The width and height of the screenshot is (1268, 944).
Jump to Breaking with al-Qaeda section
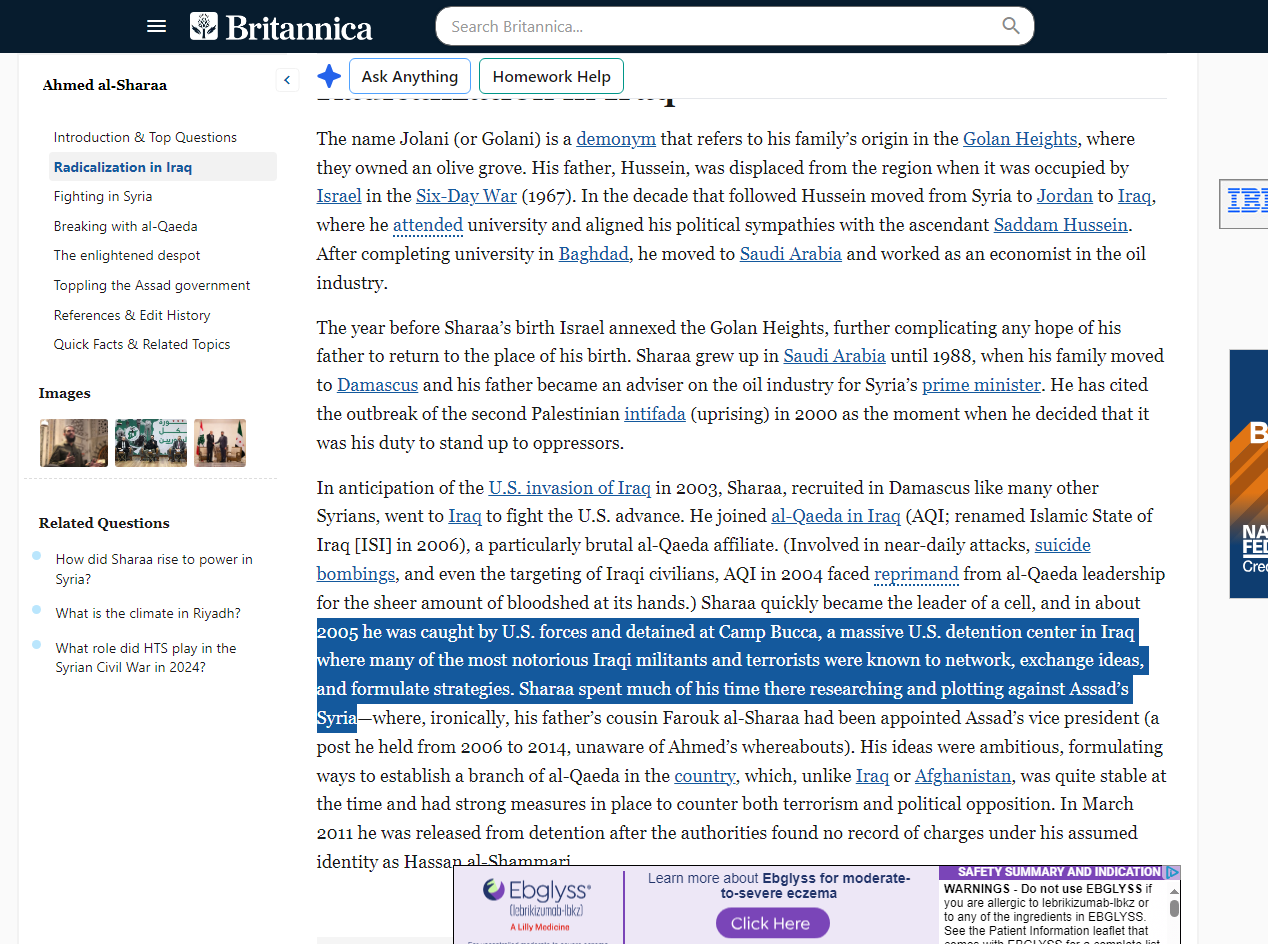click(x=126, y=226)
